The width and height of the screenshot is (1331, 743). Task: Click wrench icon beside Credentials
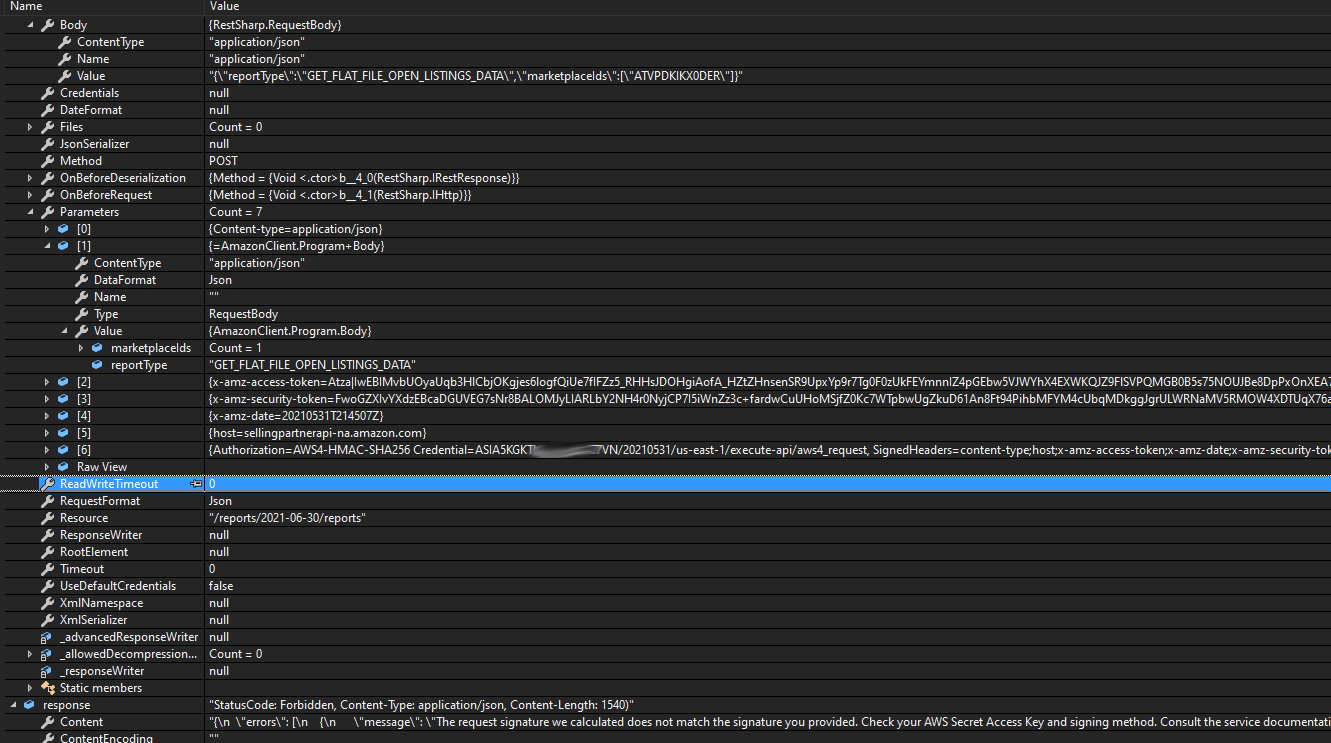pyautogui.click(x=48, y=93)
